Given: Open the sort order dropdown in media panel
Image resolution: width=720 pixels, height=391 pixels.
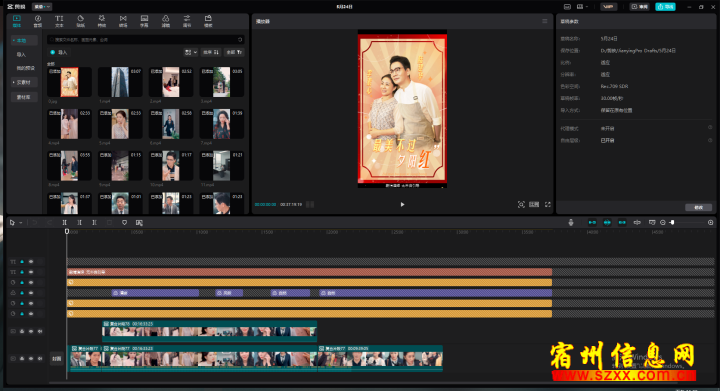Looking at the screenshot, I should [x=211, y=52].
